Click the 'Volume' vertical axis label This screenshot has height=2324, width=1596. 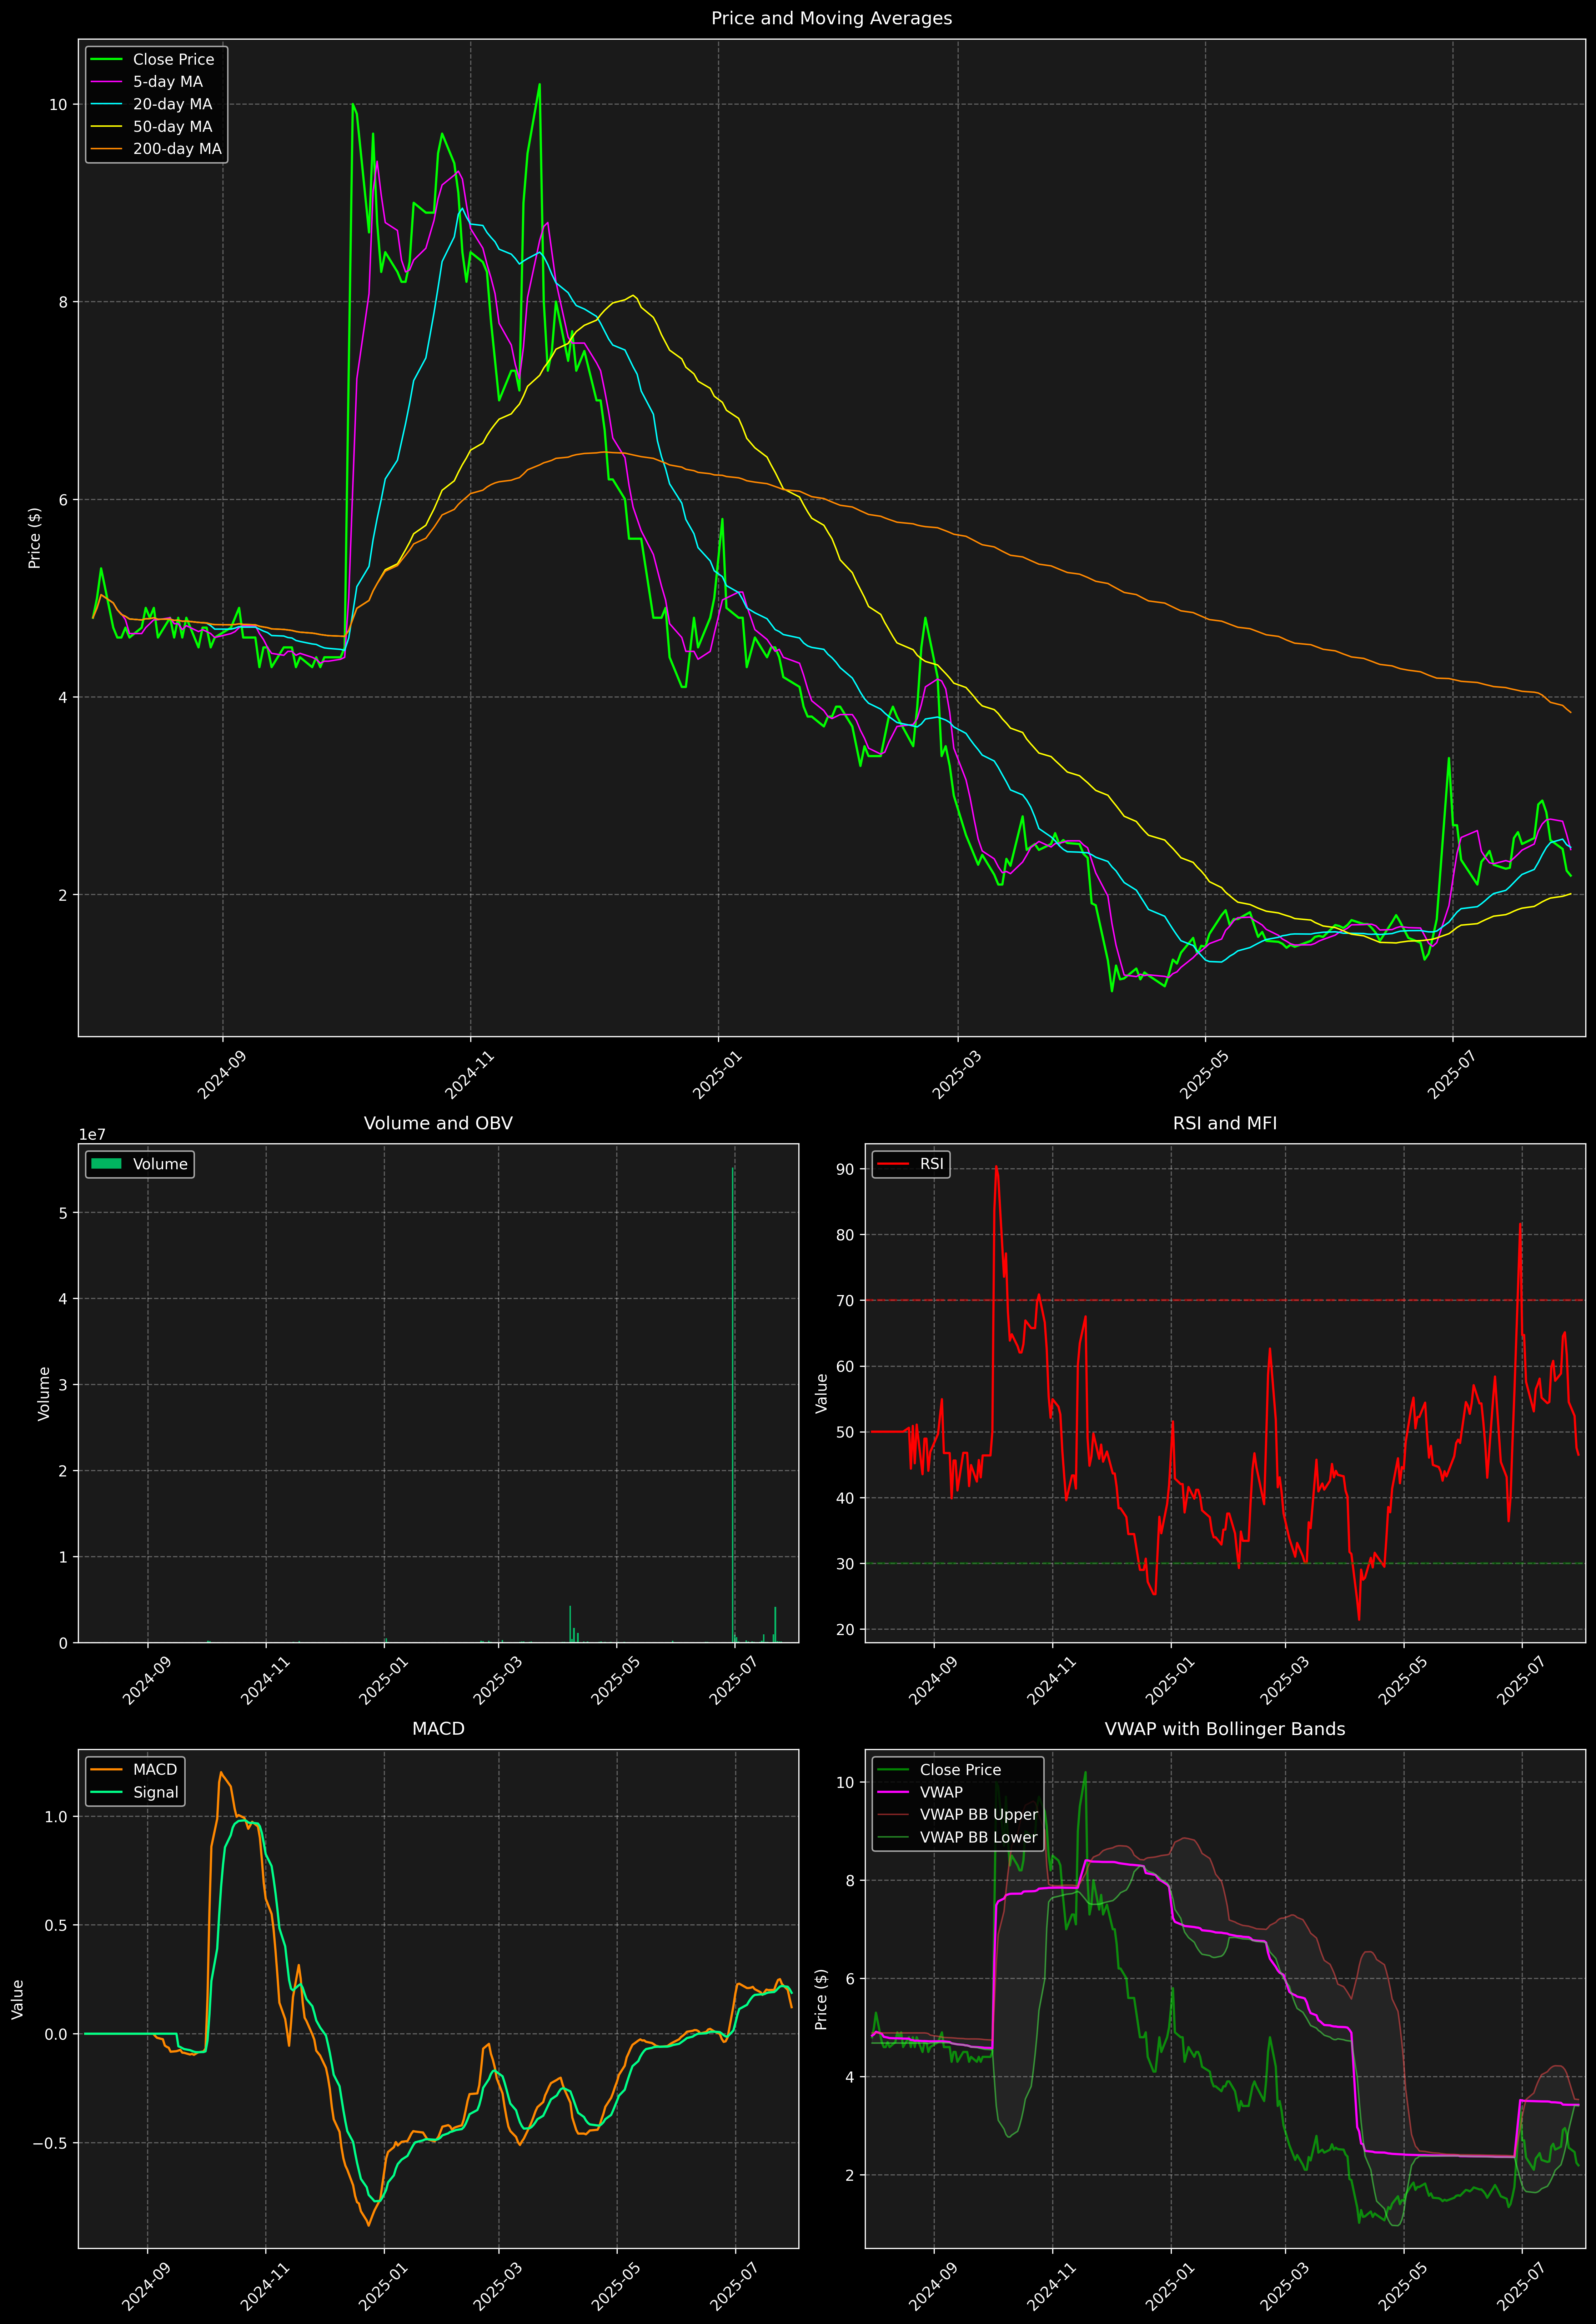coord(44,1393)
